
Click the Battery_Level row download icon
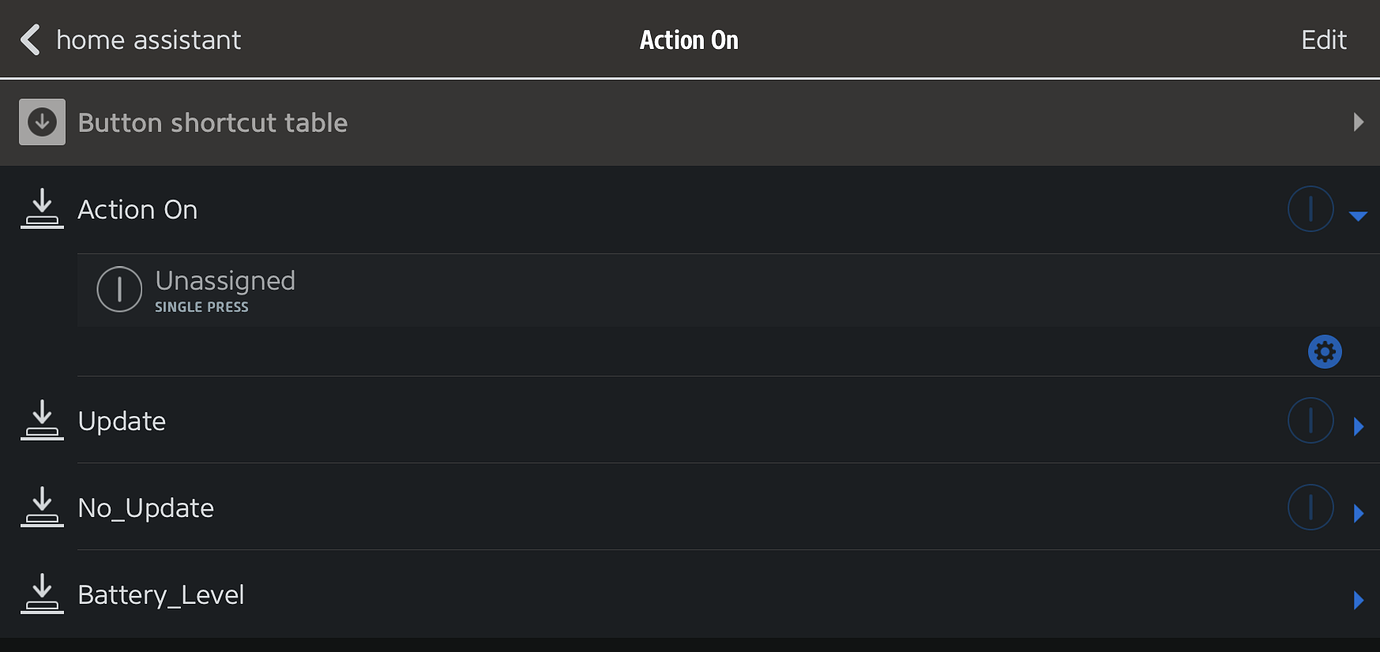click(x=42, y=595)
